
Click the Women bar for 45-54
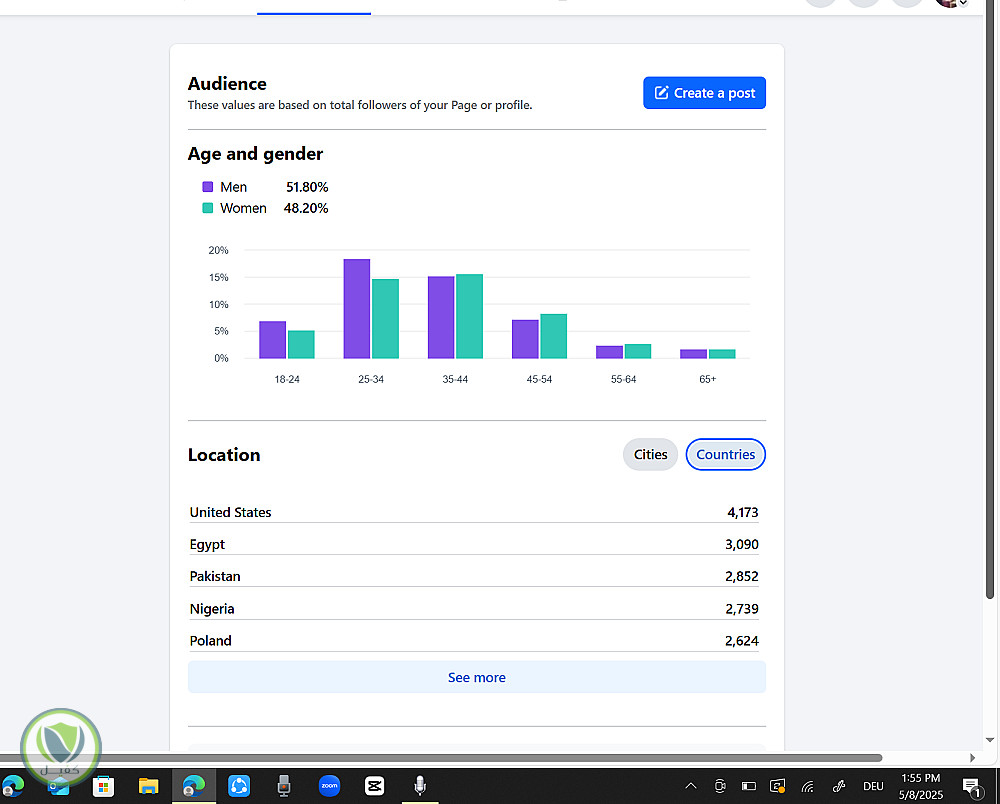pyautogui.click(x=554, y=336)
